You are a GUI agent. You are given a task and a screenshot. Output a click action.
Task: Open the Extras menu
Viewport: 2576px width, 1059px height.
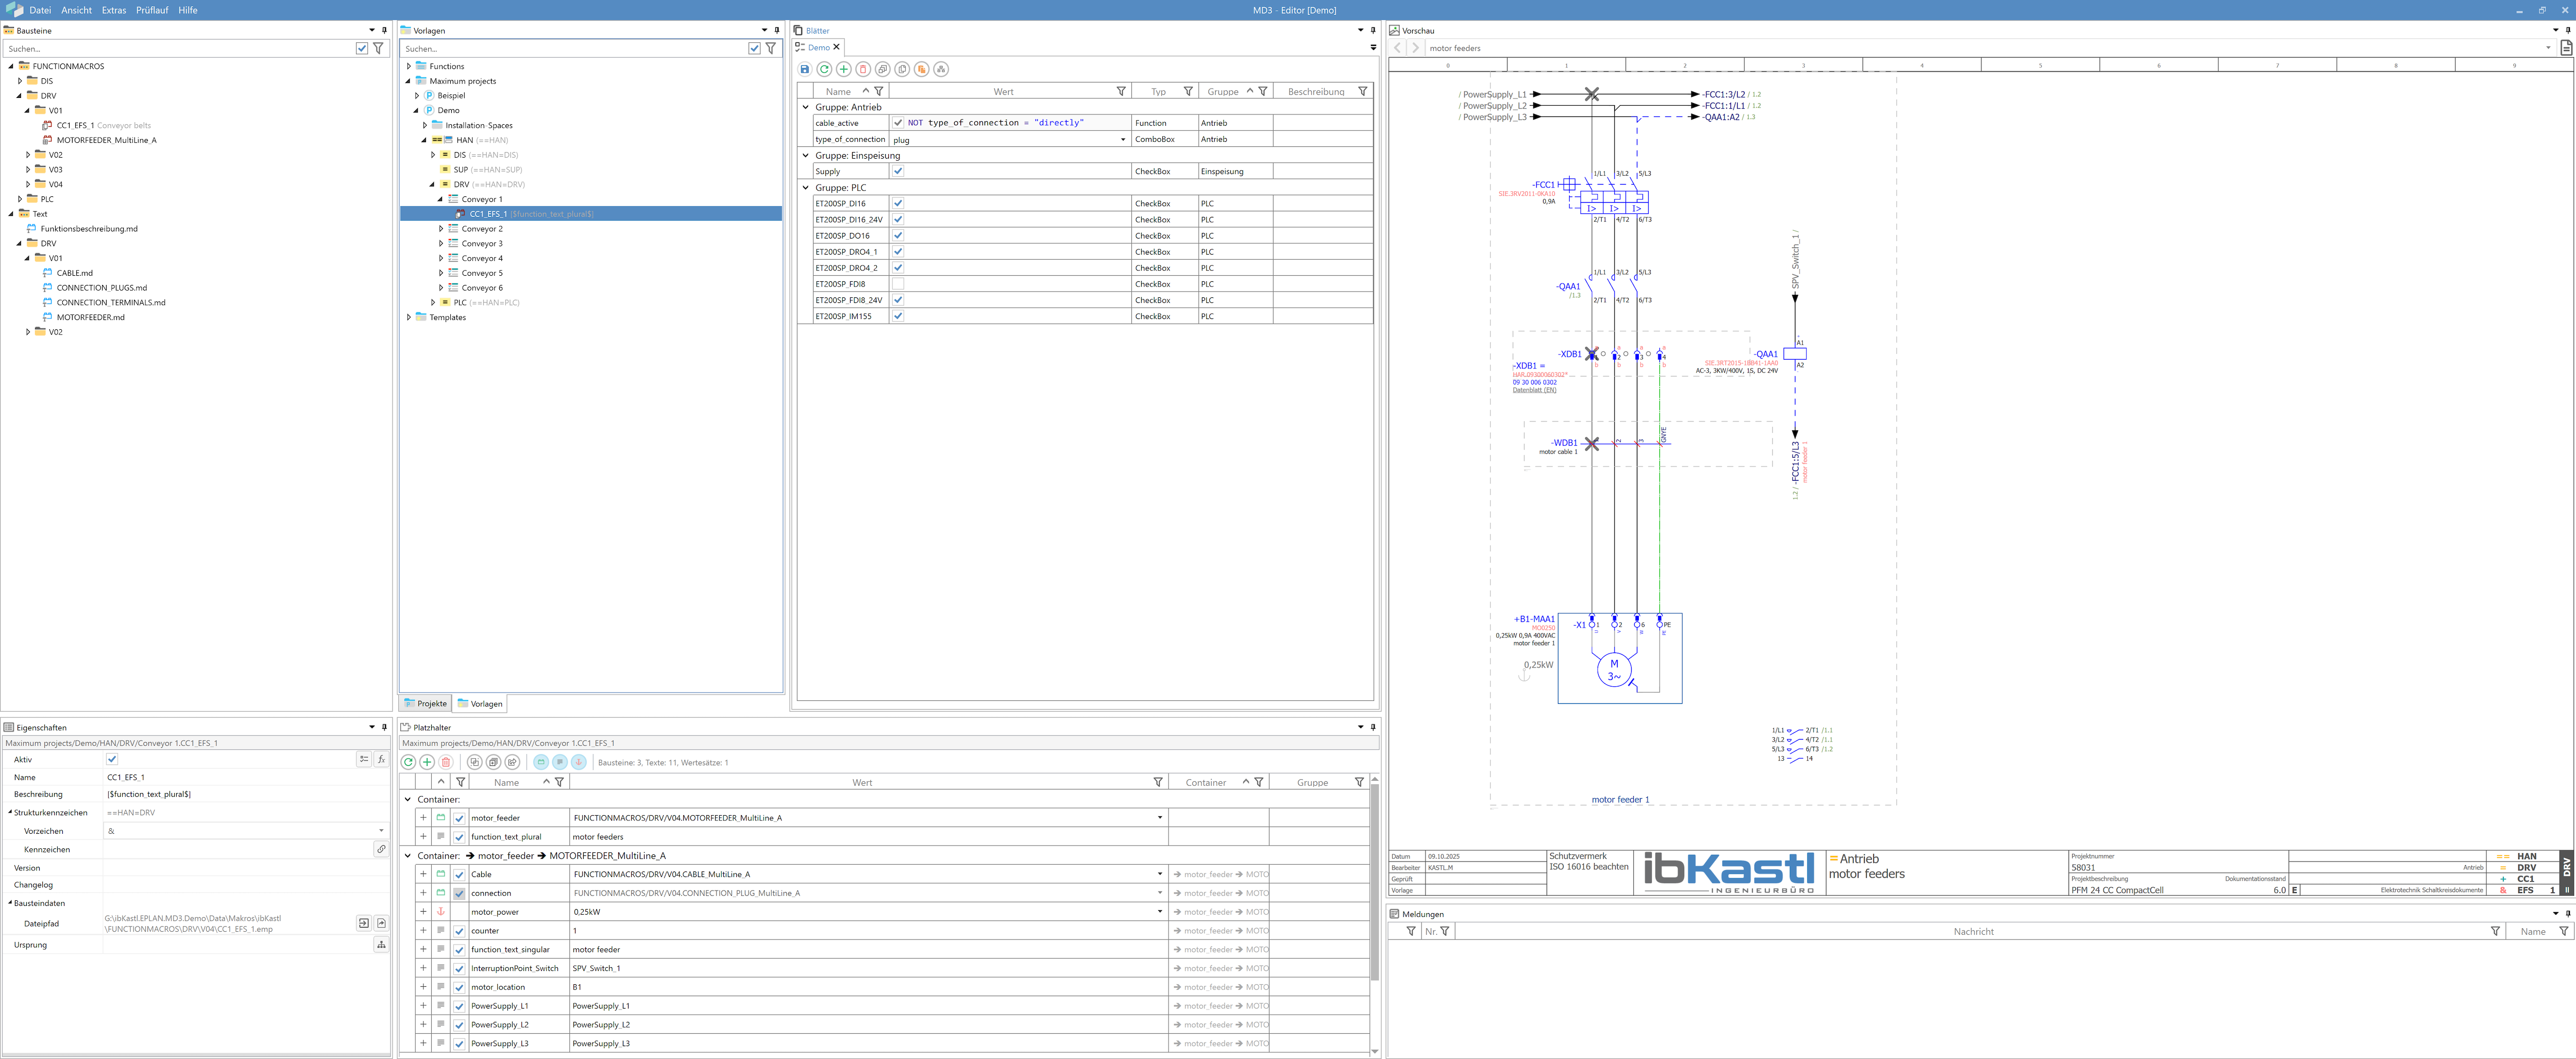114,10
